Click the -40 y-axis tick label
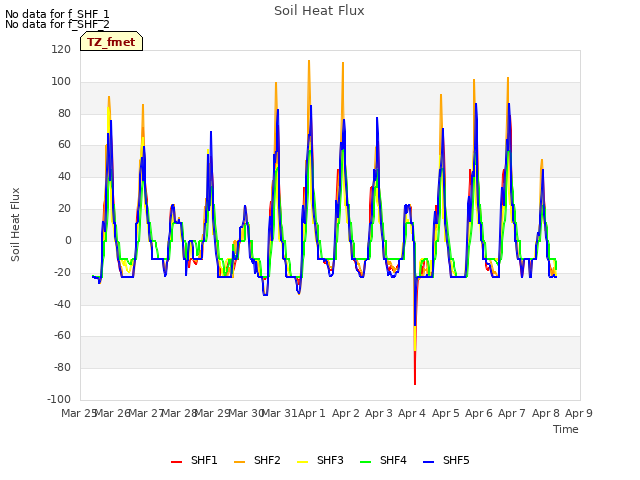The width and height of the screenshot is (640, 480). click(62, 304)
